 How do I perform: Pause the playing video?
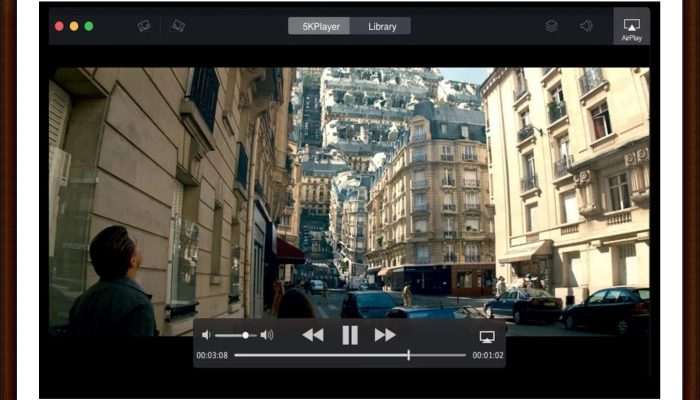coord(349,335)
